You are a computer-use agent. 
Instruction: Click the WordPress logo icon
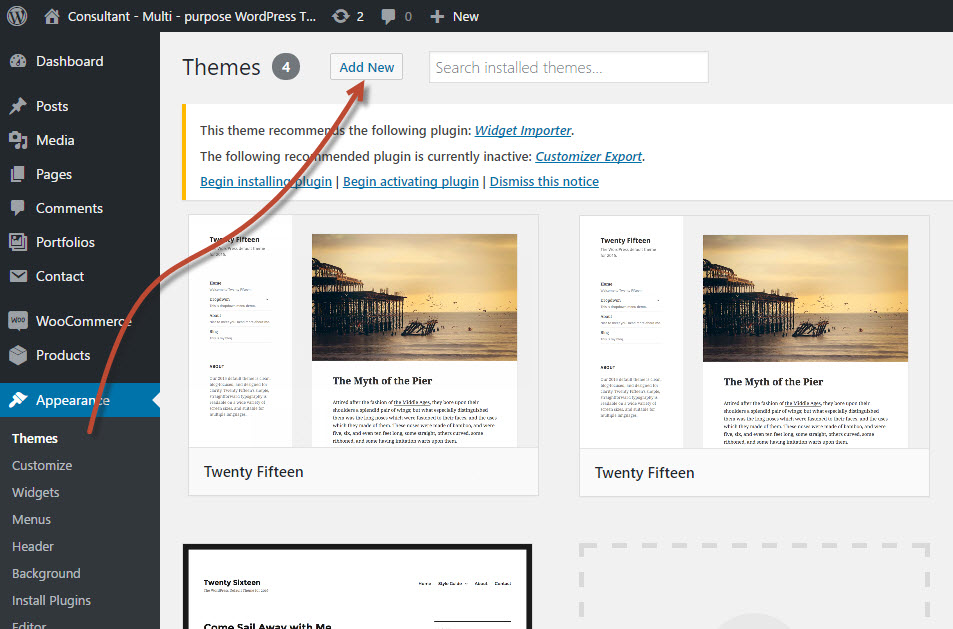point(17,16)
